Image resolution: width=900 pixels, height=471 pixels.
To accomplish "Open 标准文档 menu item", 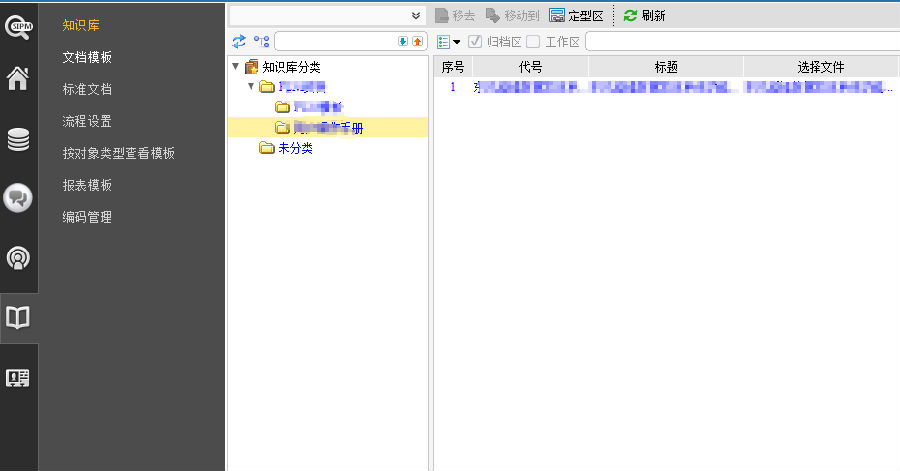I will click(87, 89).
